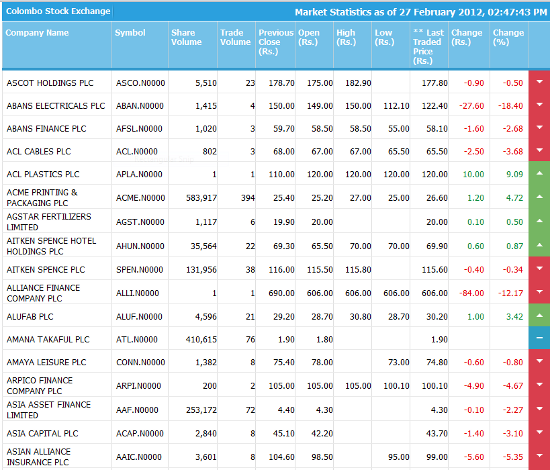Click the -27.60 change value

[471, 106]
